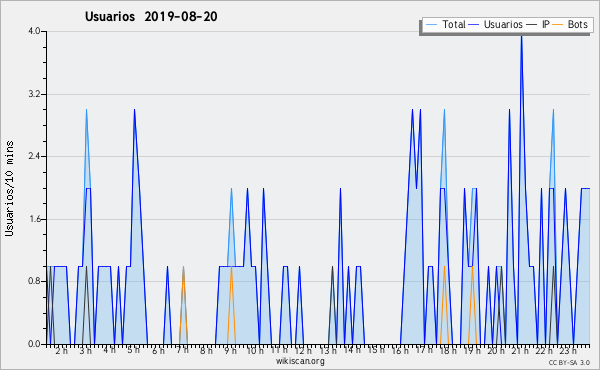Click the y-axis value 1.6
Screen dimensions: 600x370
point(34,219)
